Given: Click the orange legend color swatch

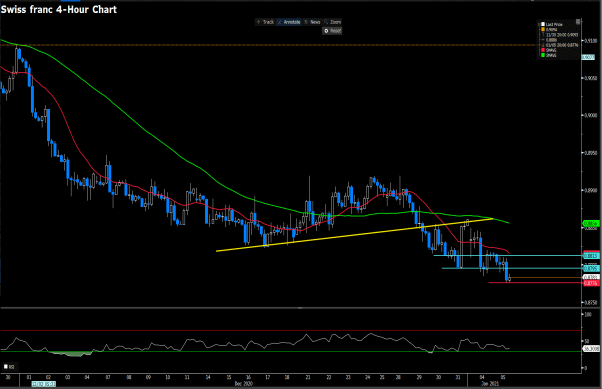Looking at the screenshot, I should 543,30.
